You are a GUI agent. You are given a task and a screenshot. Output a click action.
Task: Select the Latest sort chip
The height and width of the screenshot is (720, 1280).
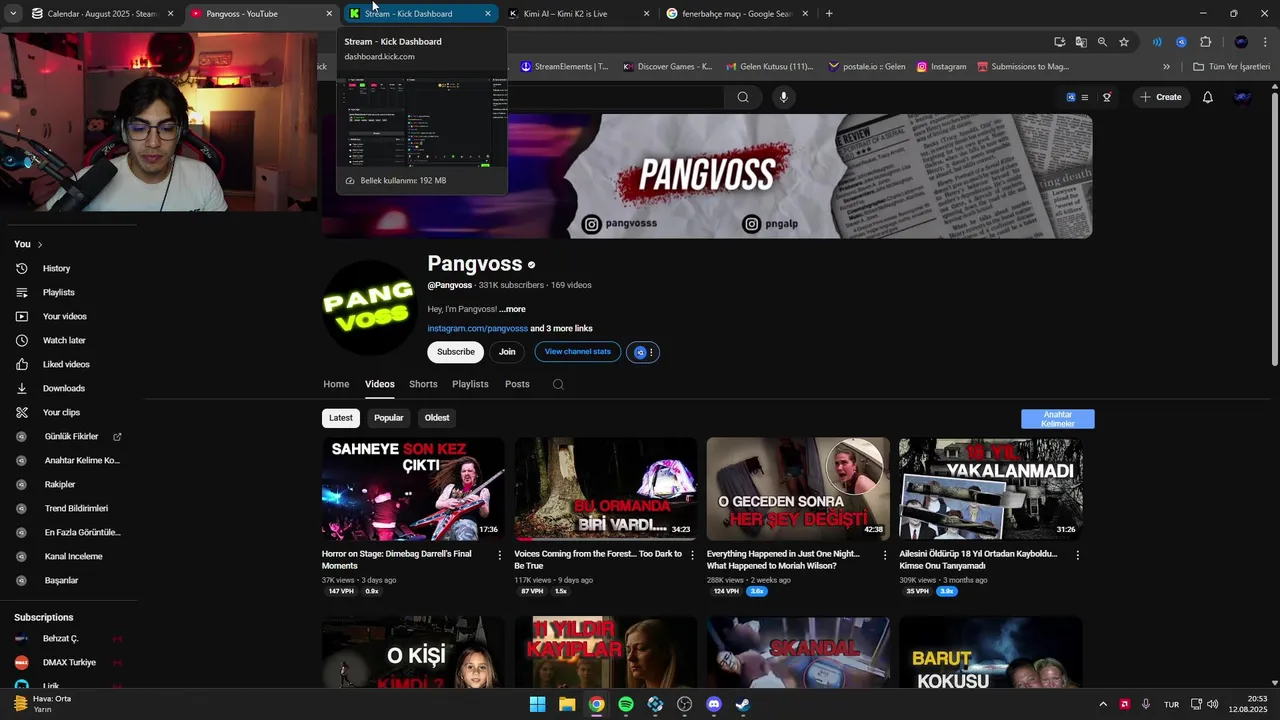pos(341,418)
